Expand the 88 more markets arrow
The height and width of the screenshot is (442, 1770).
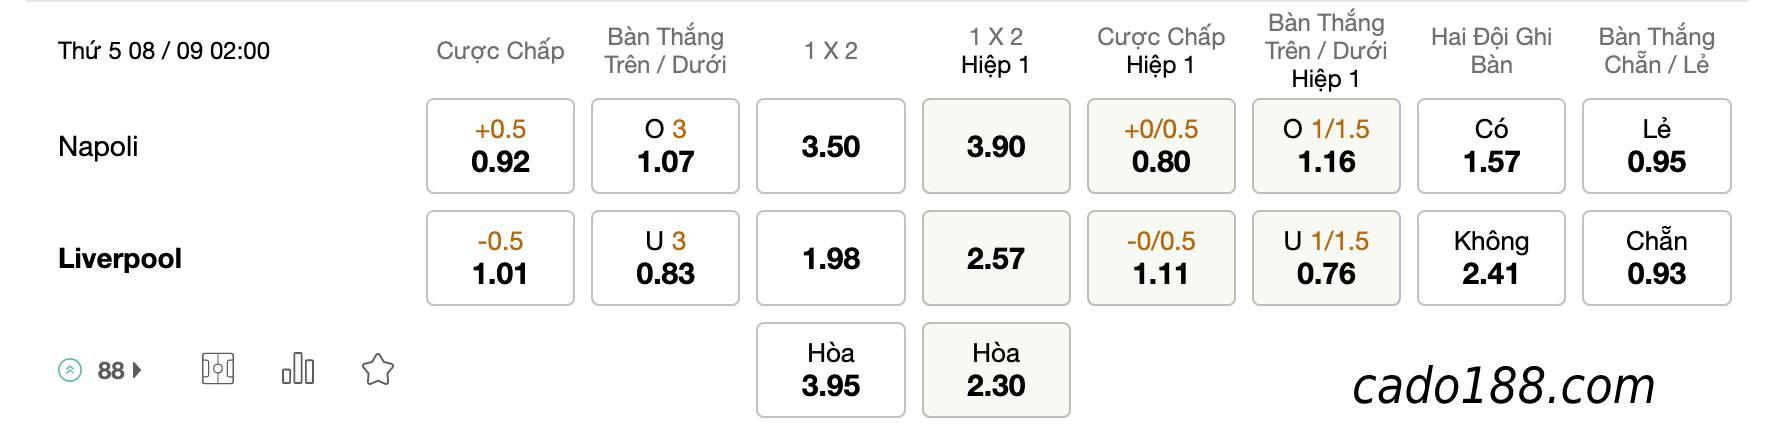pos(136,370)
